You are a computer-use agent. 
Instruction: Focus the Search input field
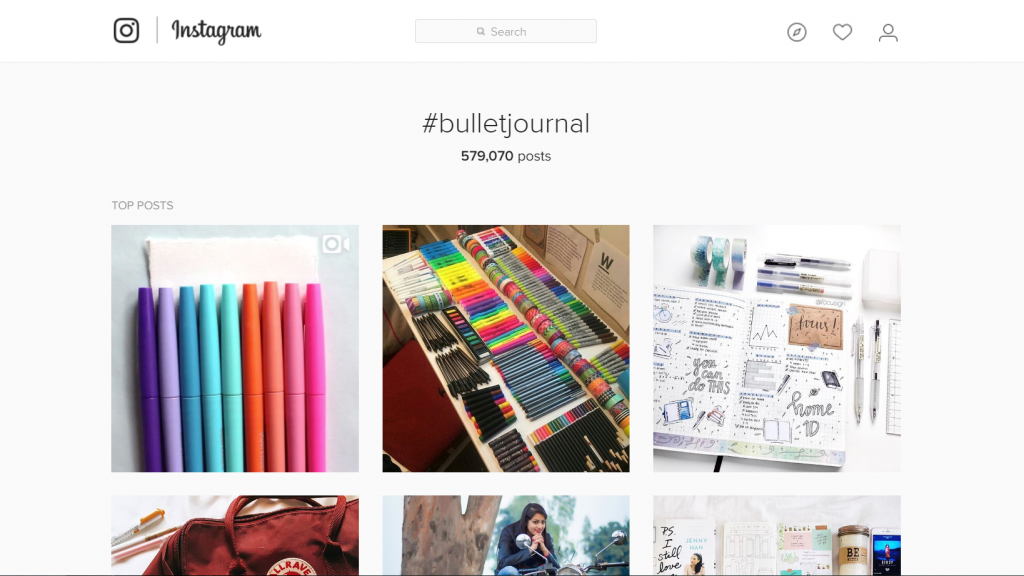point(505,31)
